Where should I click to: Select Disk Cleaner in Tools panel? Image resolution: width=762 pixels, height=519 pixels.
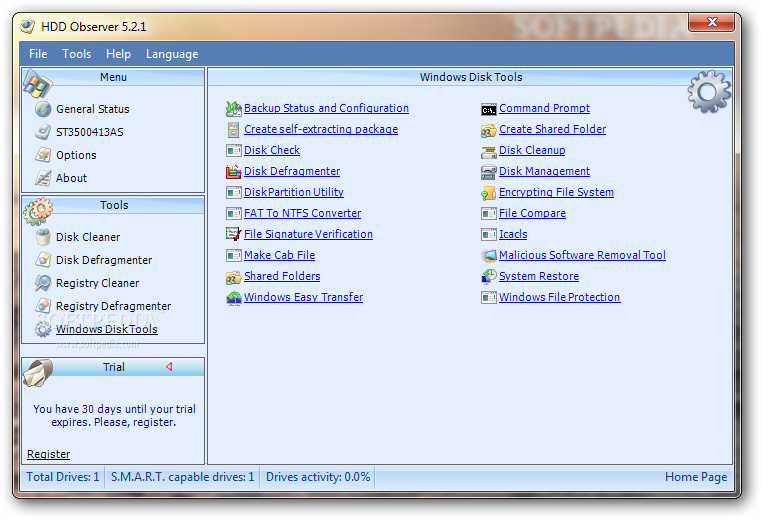[x=88, y=237]
